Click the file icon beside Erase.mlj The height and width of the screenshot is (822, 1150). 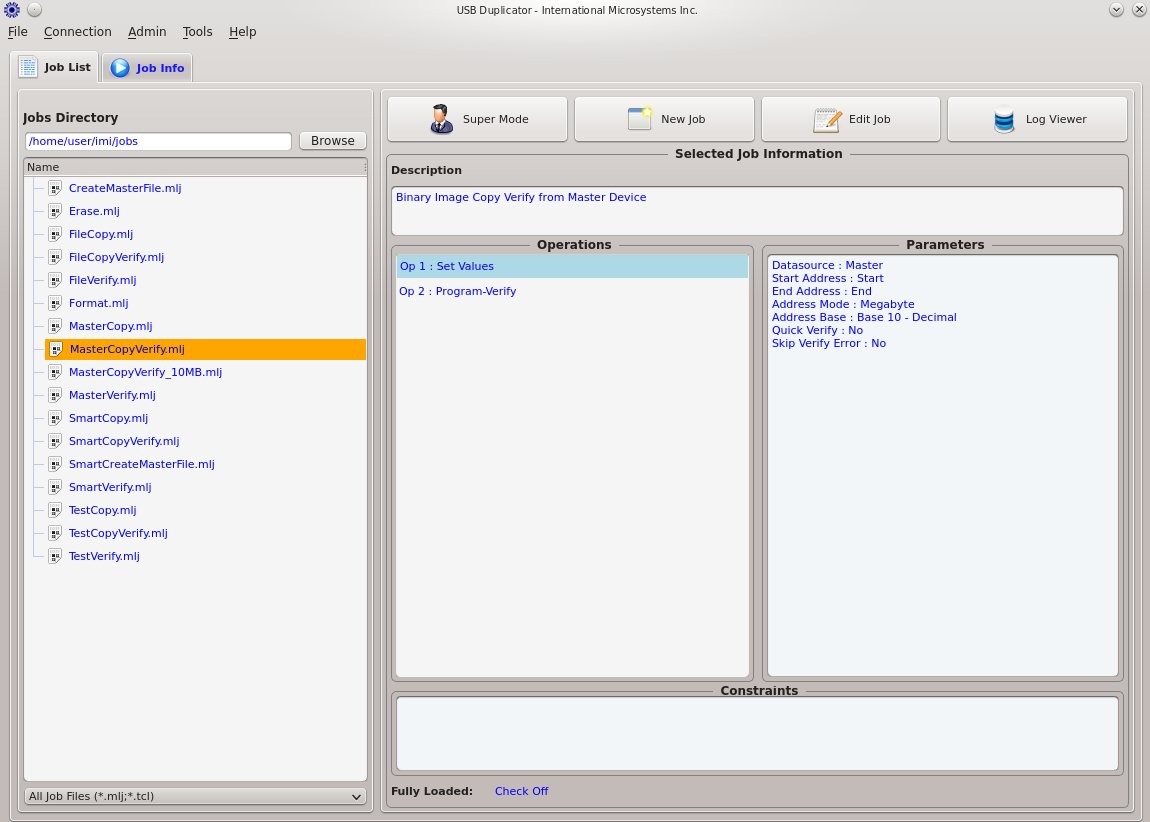[x=55, y=211]
